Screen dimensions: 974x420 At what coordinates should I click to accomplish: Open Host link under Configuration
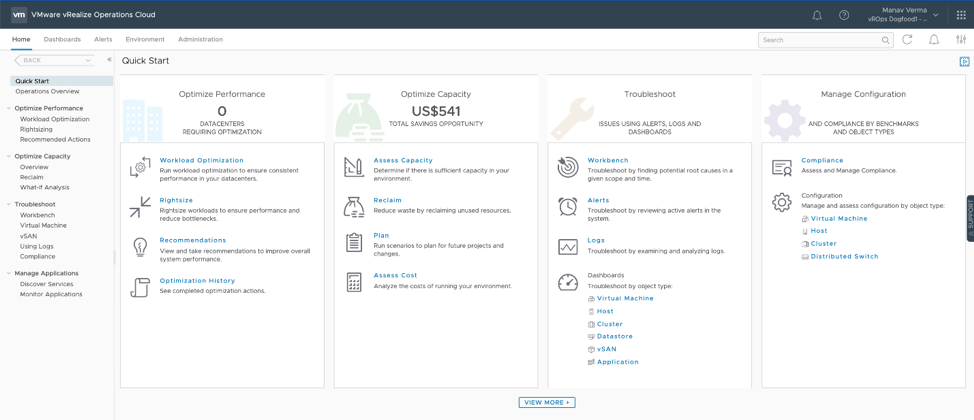click(819, 231)
